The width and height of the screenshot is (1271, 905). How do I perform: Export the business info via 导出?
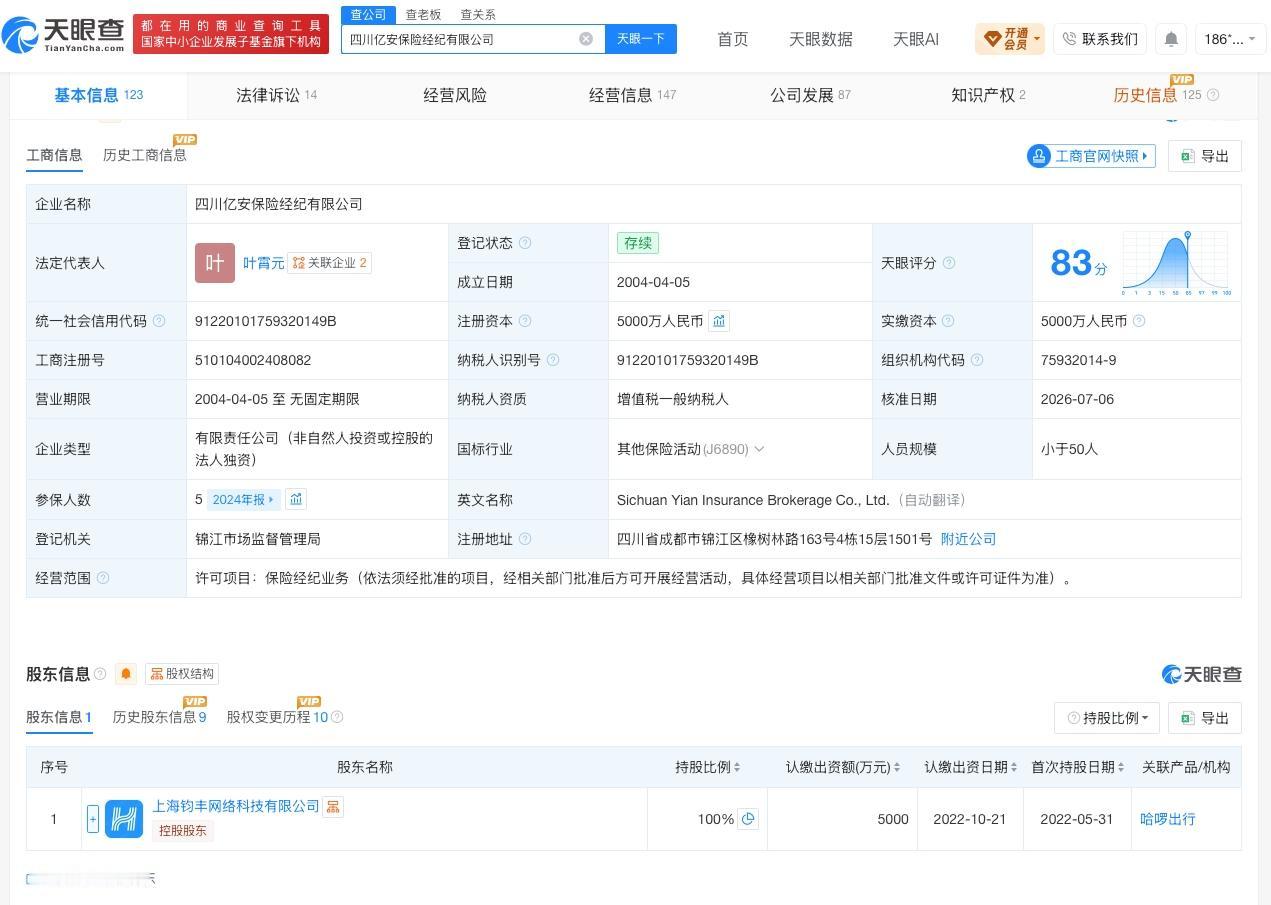1204,156
